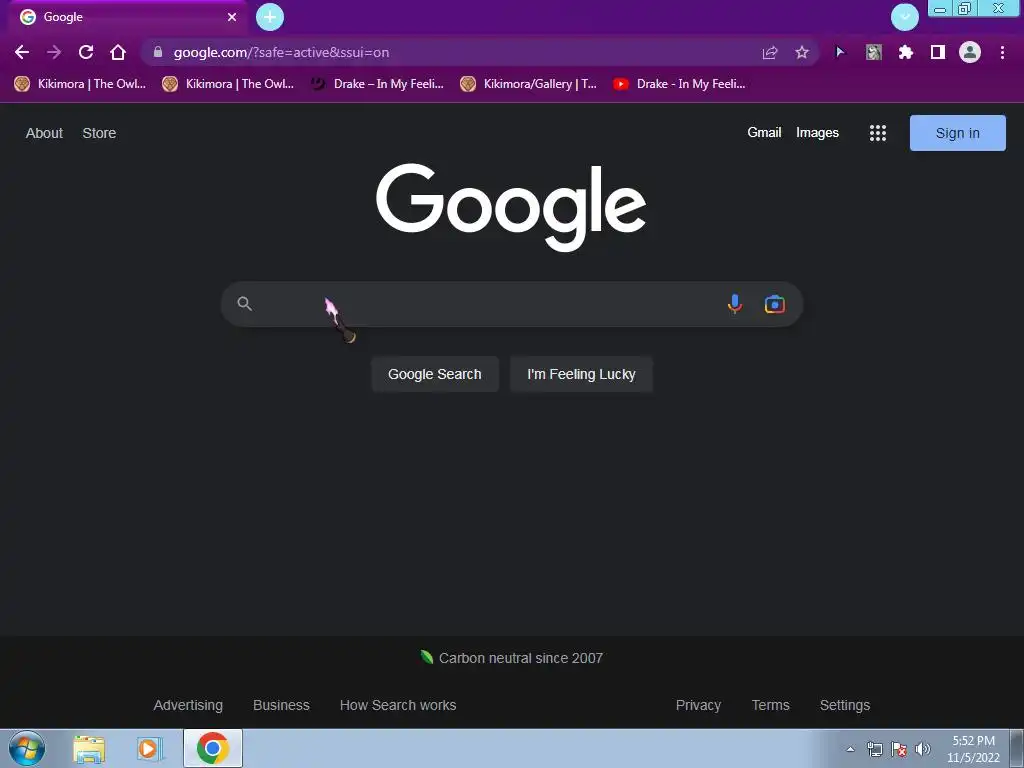Image resolution: width=1024 pixels, height=768 pixels.
Task: Show hidden system tray icons
Action: [x=850, y=749]
